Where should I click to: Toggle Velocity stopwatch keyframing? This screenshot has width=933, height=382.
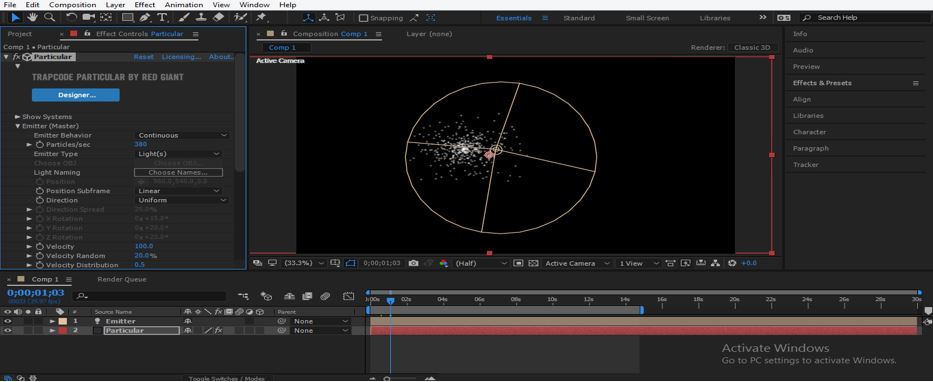tap(39, 246)
